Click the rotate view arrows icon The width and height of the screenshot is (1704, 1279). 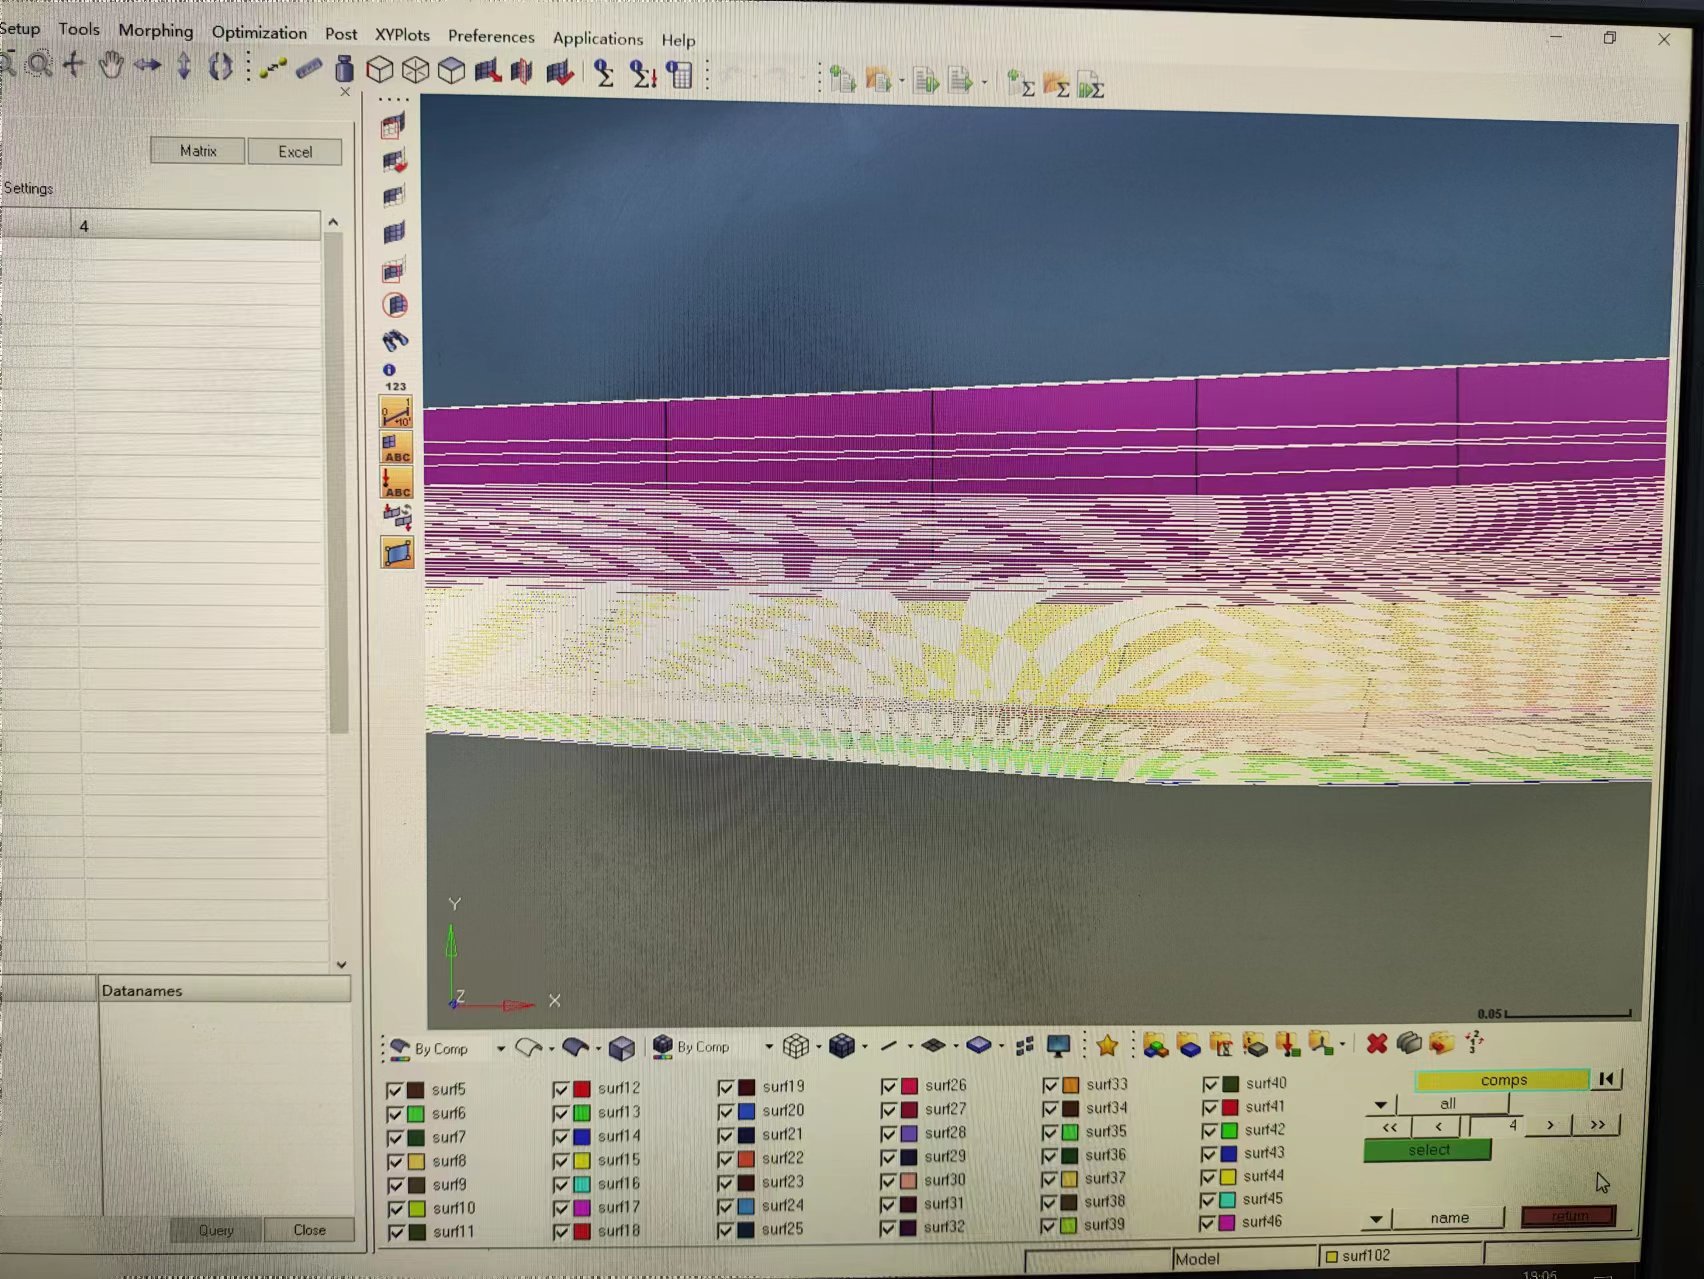(x=220, y=67)
